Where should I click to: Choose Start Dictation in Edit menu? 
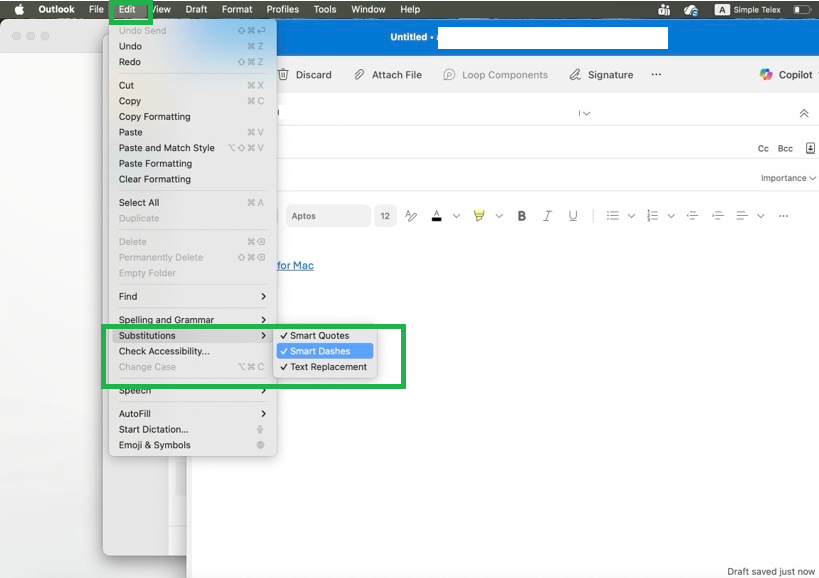tap(192, 429)
